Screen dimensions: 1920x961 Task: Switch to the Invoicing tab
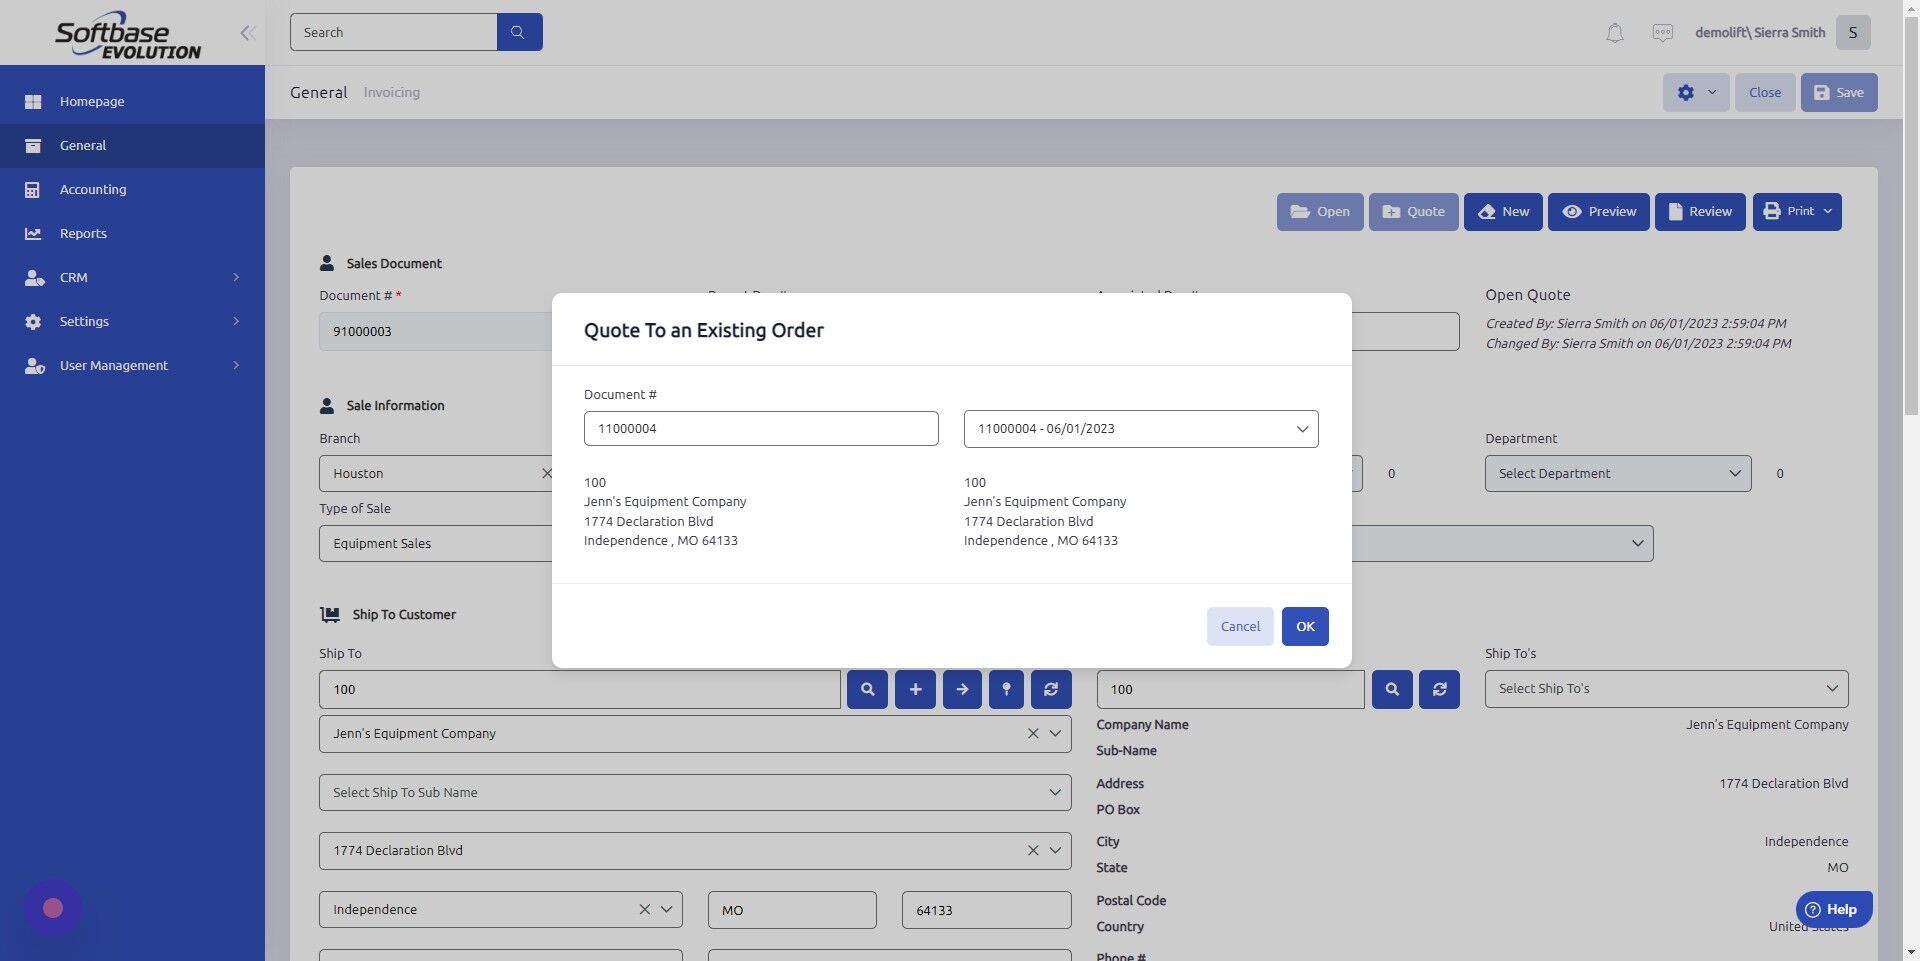pos(391,92)
